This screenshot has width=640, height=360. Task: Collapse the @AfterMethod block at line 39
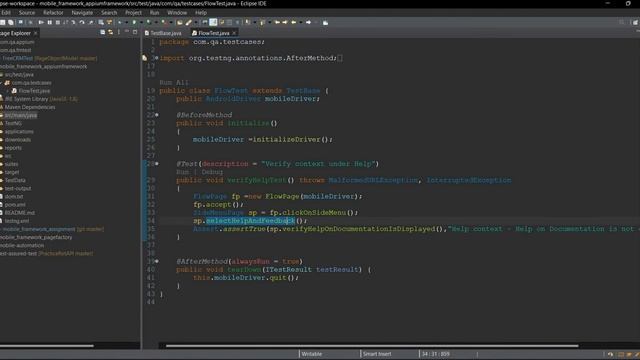point(157,261)
